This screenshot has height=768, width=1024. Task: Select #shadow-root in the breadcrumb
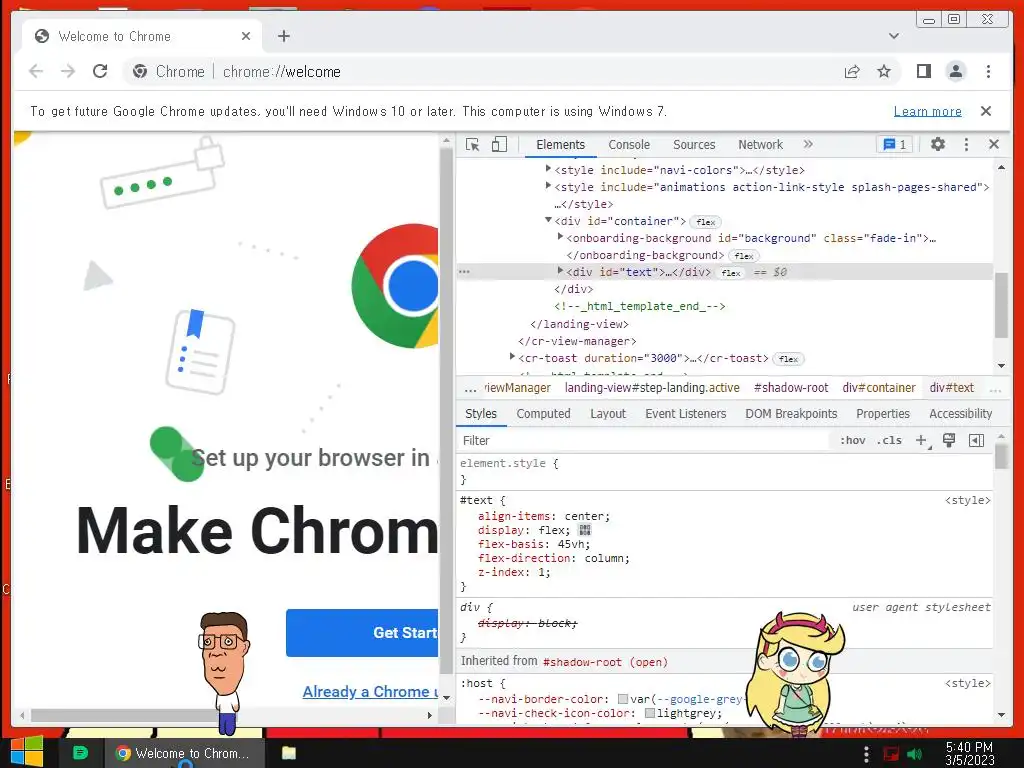(791, 387)
